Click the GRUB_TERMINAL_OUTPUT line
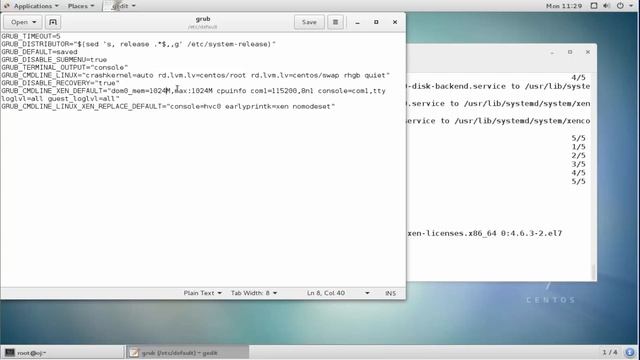The width and height of the screenshot is (640, 360). (64, 67)
